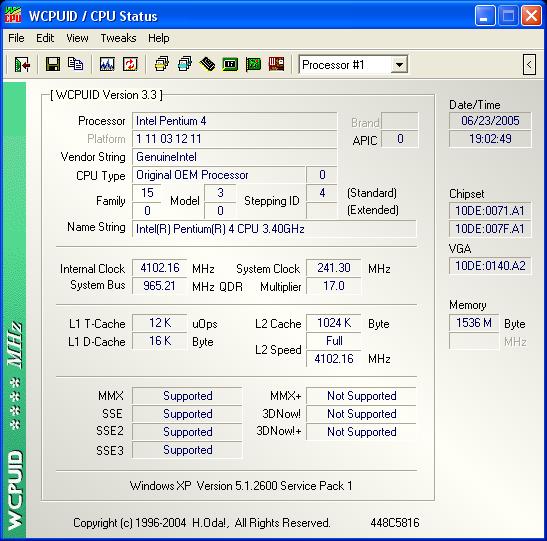Click the System Bus value 965.21

click(160, 286)
